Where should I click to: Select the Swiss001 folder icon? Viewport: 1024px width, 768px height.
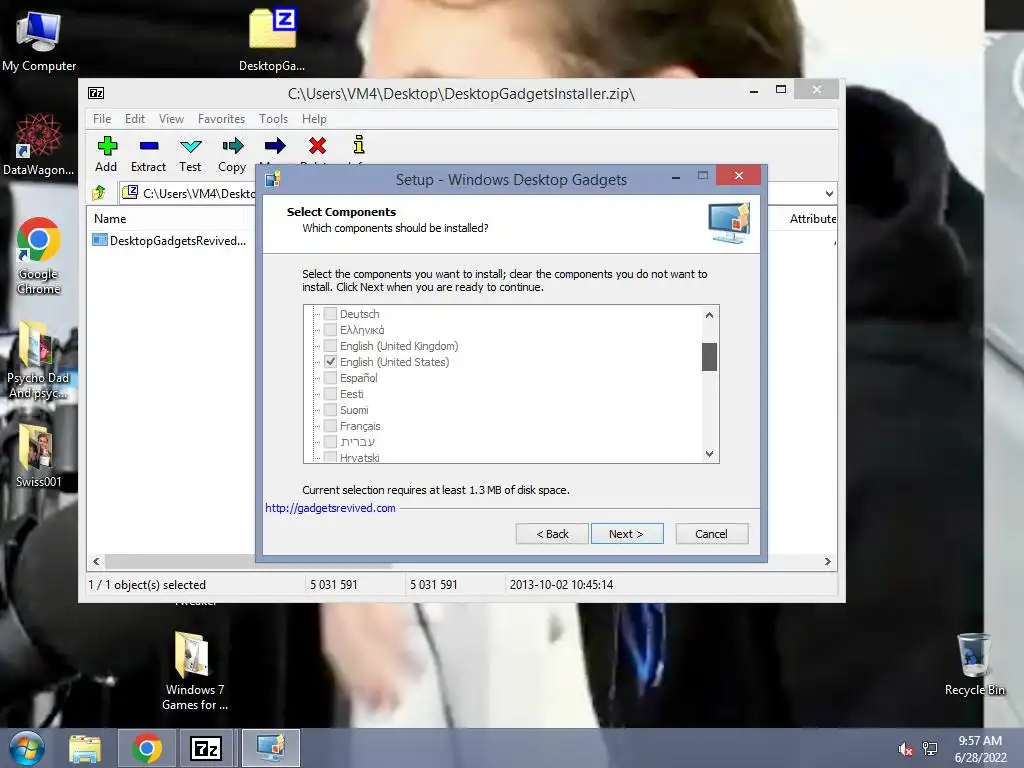[38, 456]
